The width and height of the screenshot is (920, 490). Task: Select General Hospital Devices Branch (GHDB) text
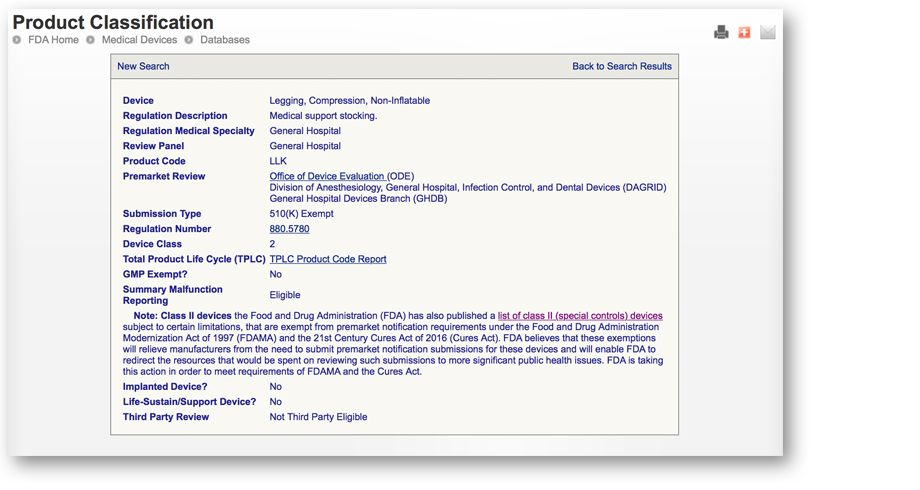pos(358,199)
